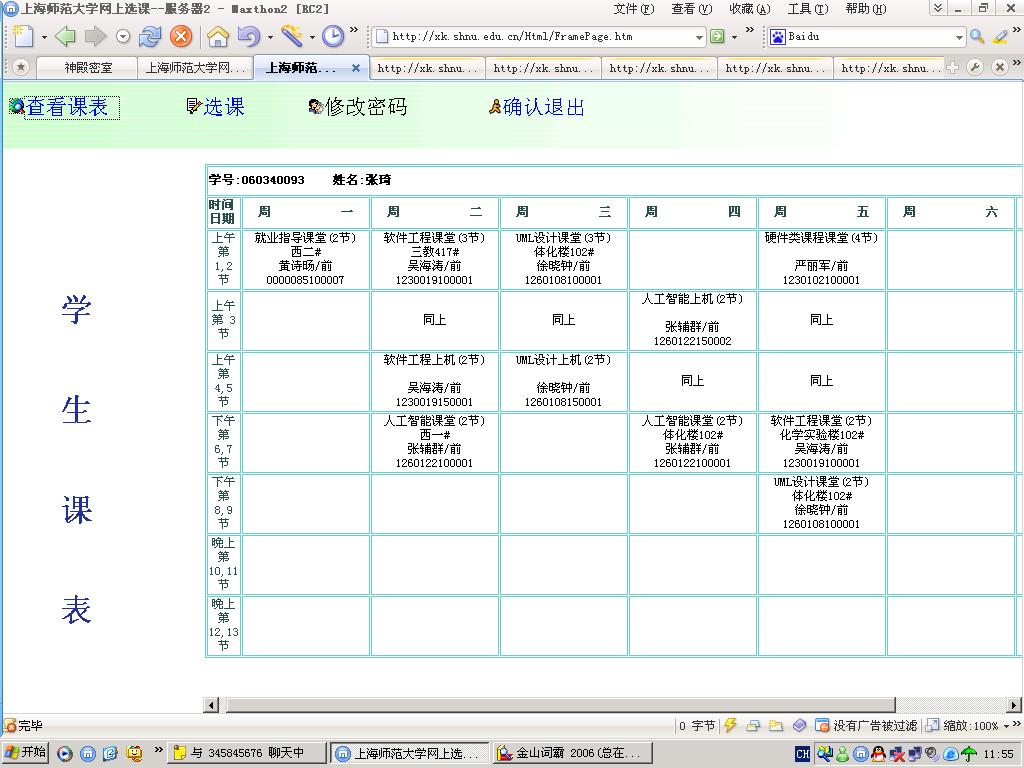Screen dimensions: 1024x768
Task: Click the green umbrella tray icon
Action: [969, 754]
